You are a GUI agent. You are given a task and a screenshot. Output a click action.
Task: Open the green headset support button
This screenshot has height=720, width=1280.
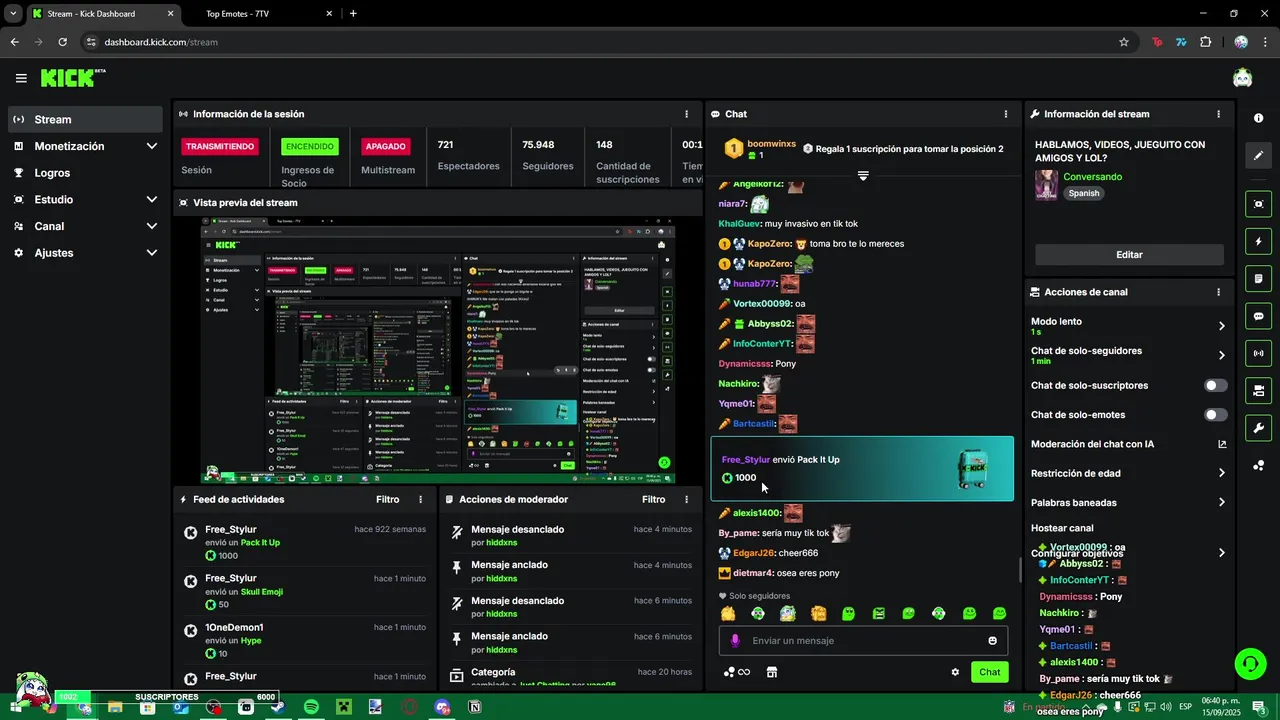tap(1249, 664)
